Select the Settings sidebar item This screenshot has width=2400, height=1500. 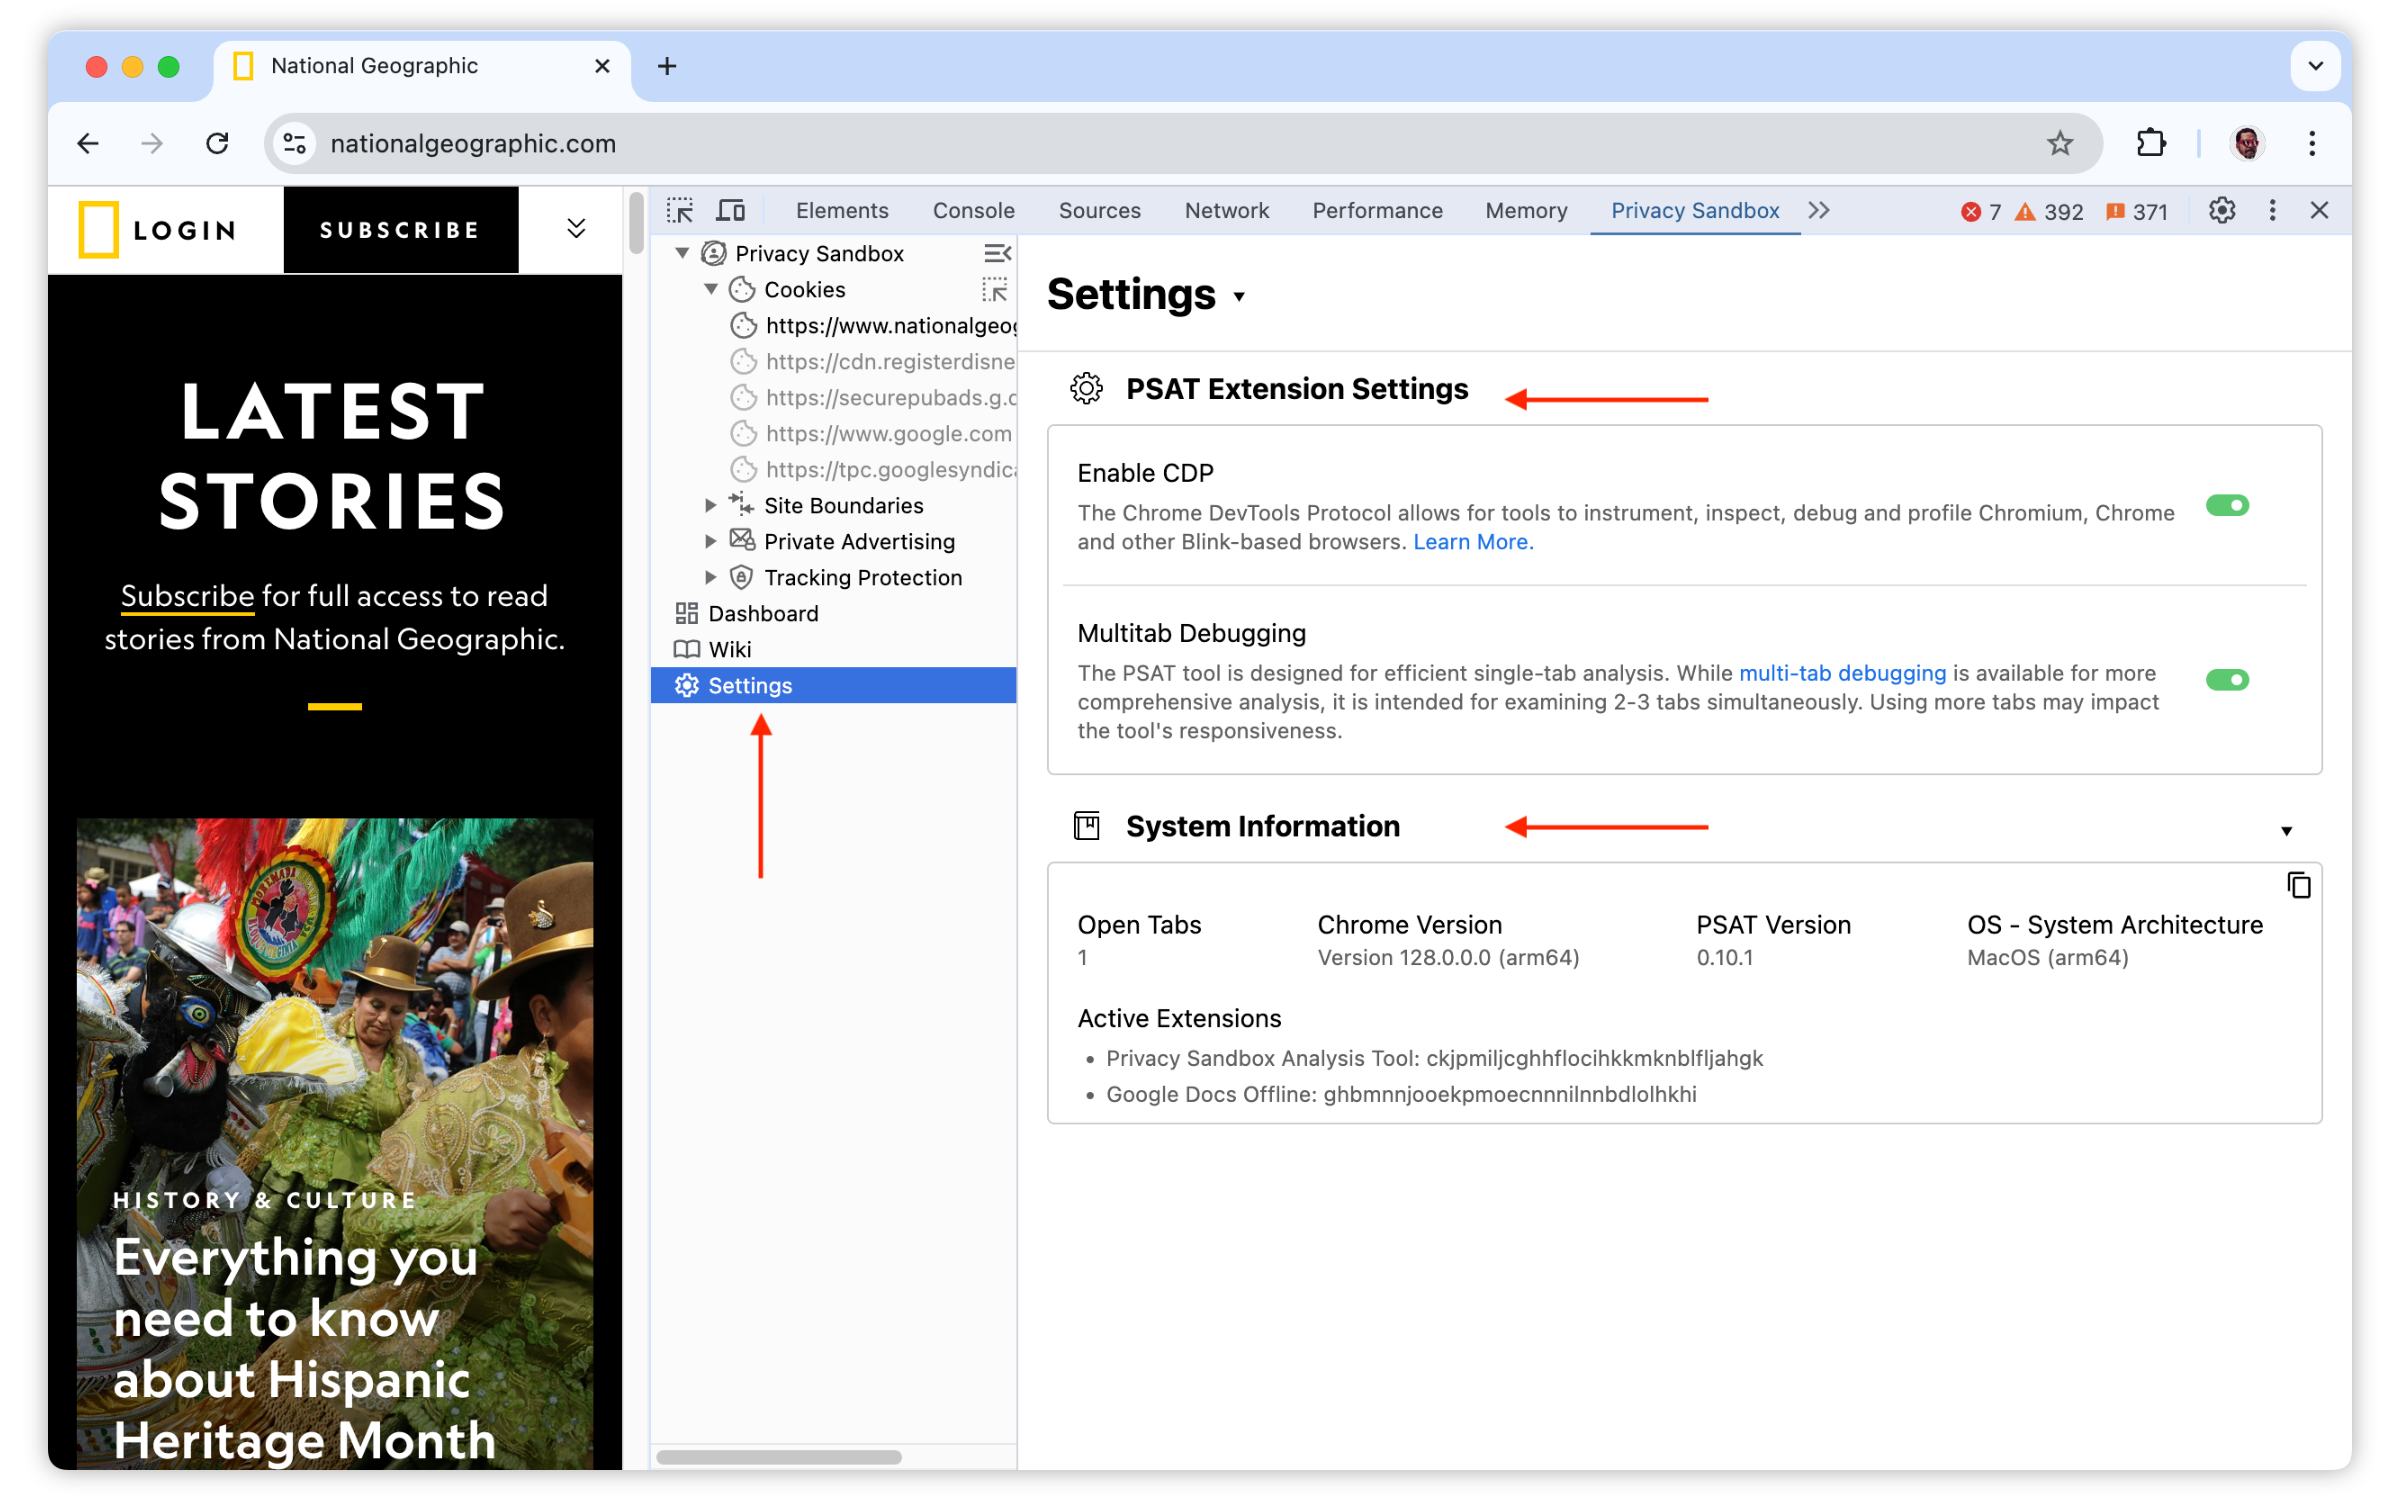834,685
